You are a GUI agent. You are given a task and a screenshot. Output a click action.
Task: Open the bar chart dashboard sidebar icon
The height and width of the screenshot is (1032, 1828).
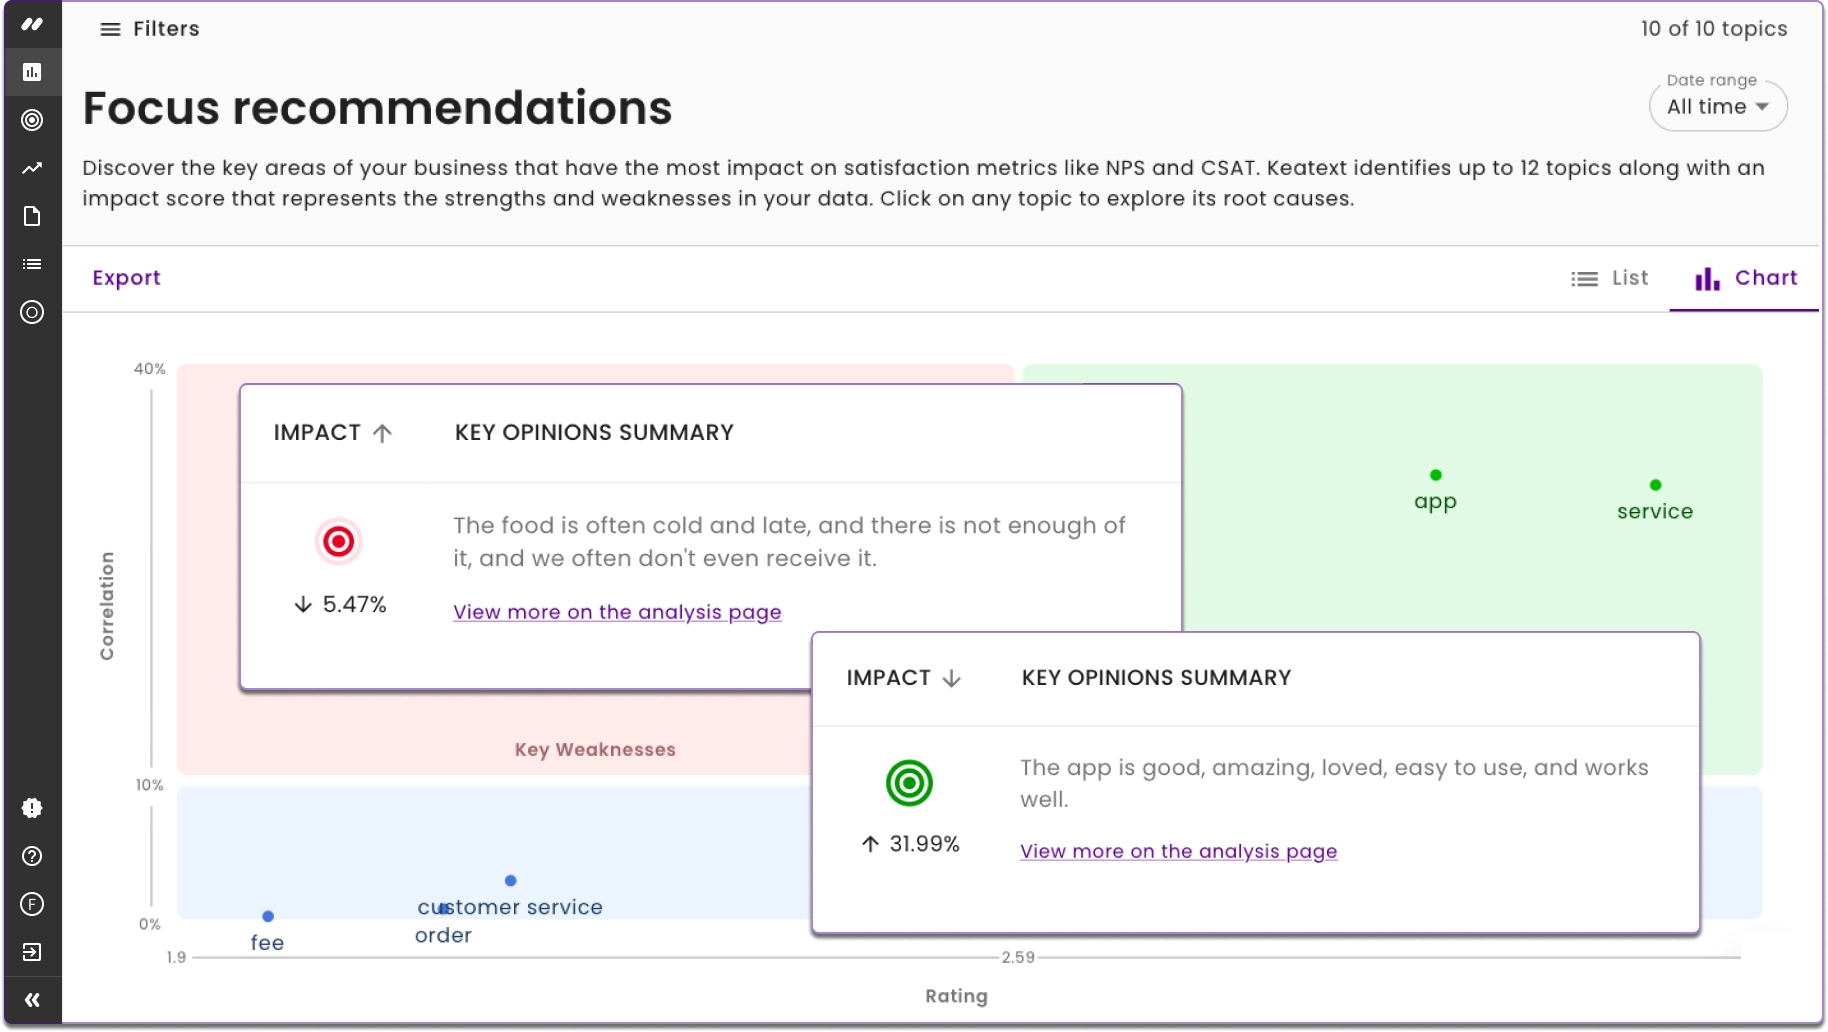click(x=32, y=72)
